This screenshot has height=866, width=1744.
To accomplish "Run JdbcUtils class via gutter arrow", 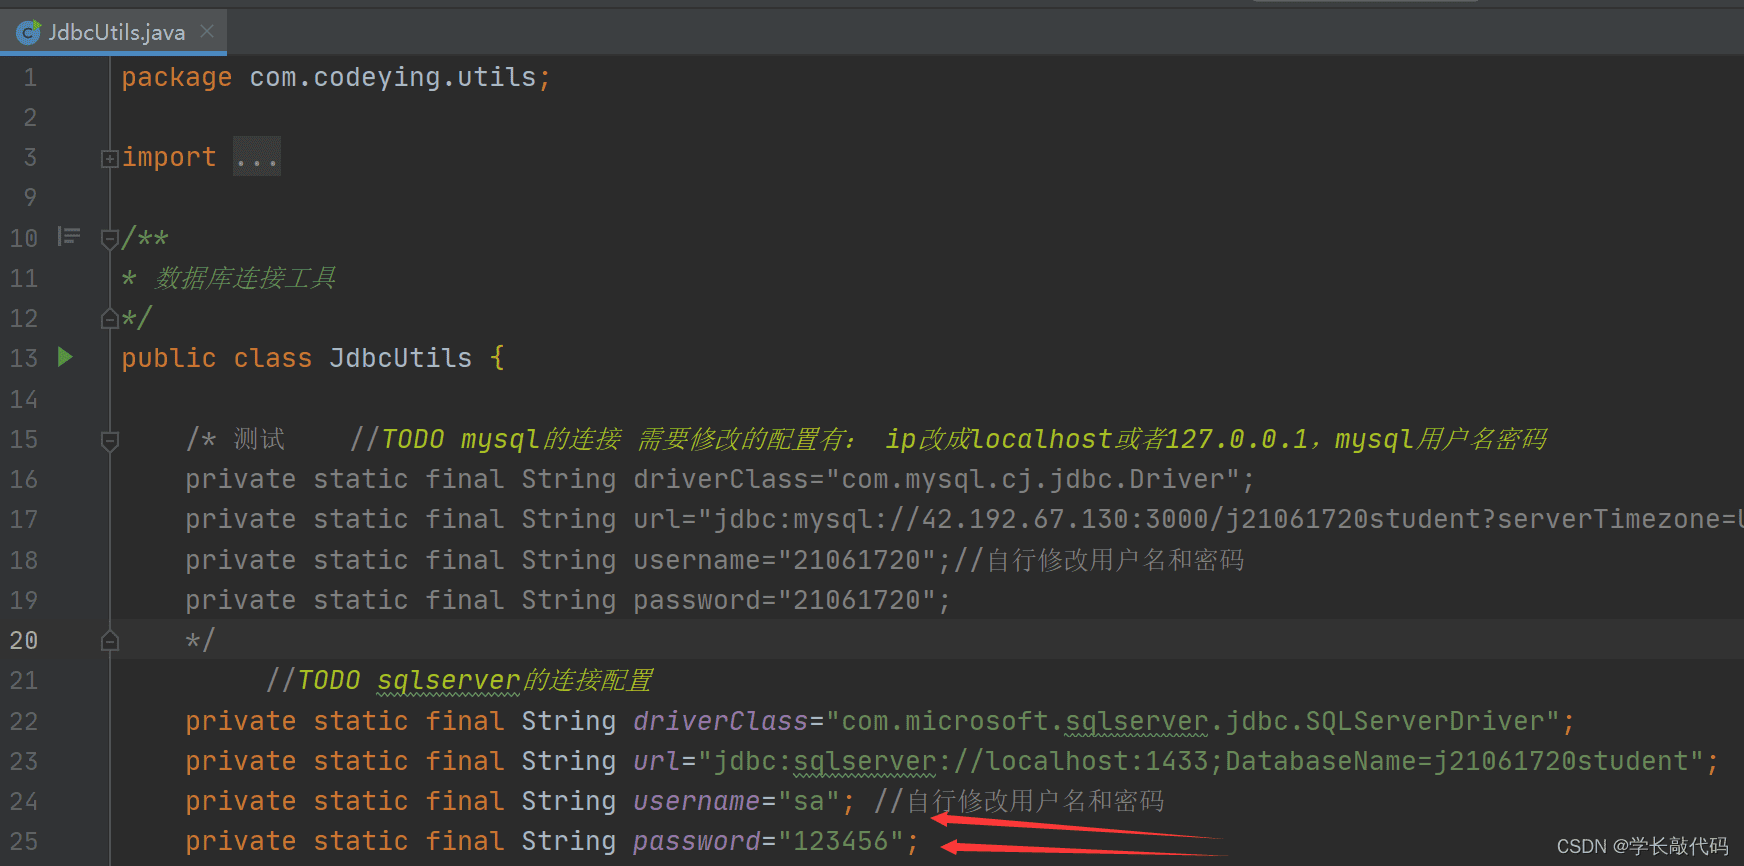I will (65, 357).
